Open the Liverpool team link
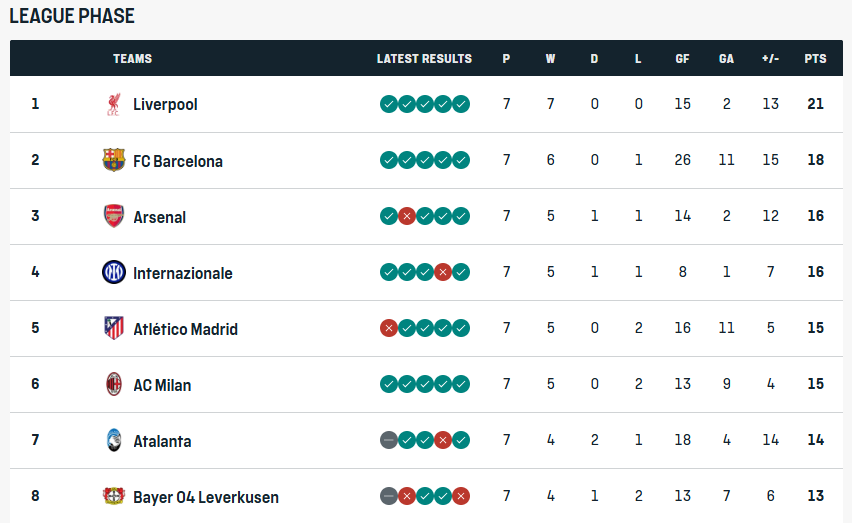This screenshot has width=852, height=523. (x=165, y=104)
